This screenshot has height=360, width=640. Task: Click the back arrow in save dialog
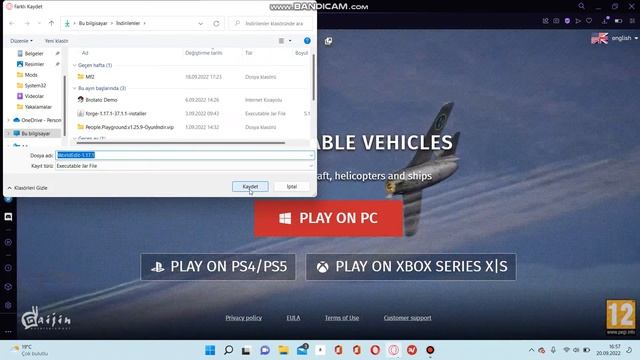(12, 23)
